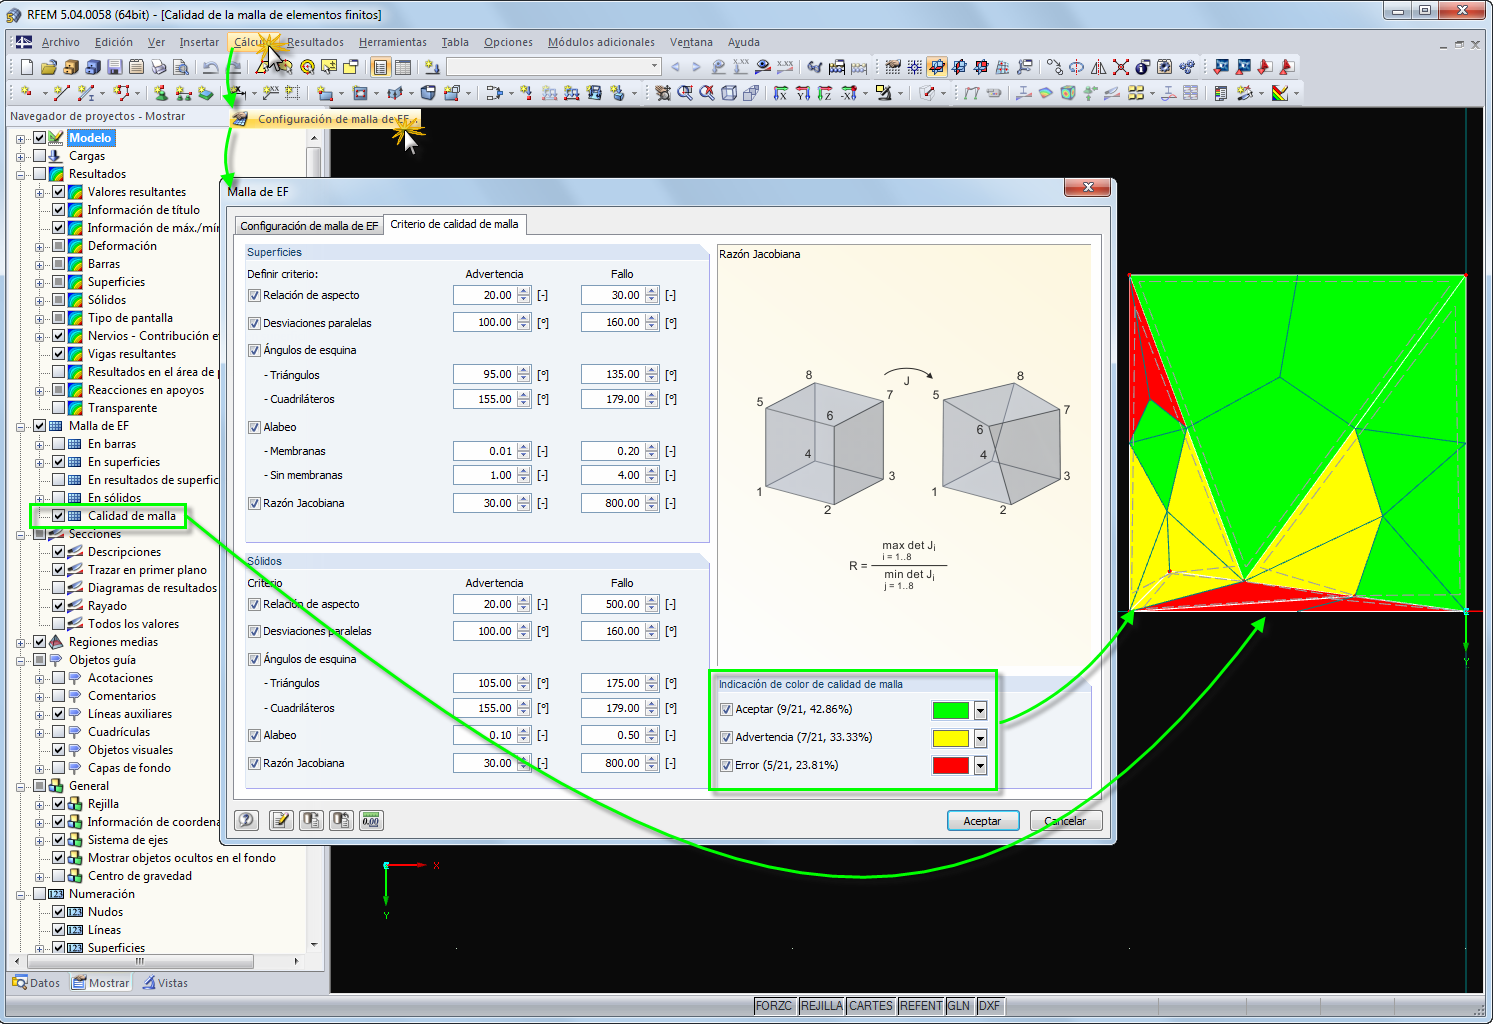Collapse the Malla de EF tree node

pos(21,426)
